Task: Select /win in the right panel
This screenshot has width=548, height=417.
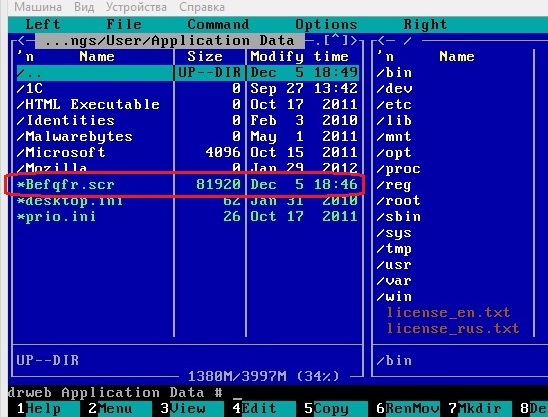Action: tap(394, 297)
